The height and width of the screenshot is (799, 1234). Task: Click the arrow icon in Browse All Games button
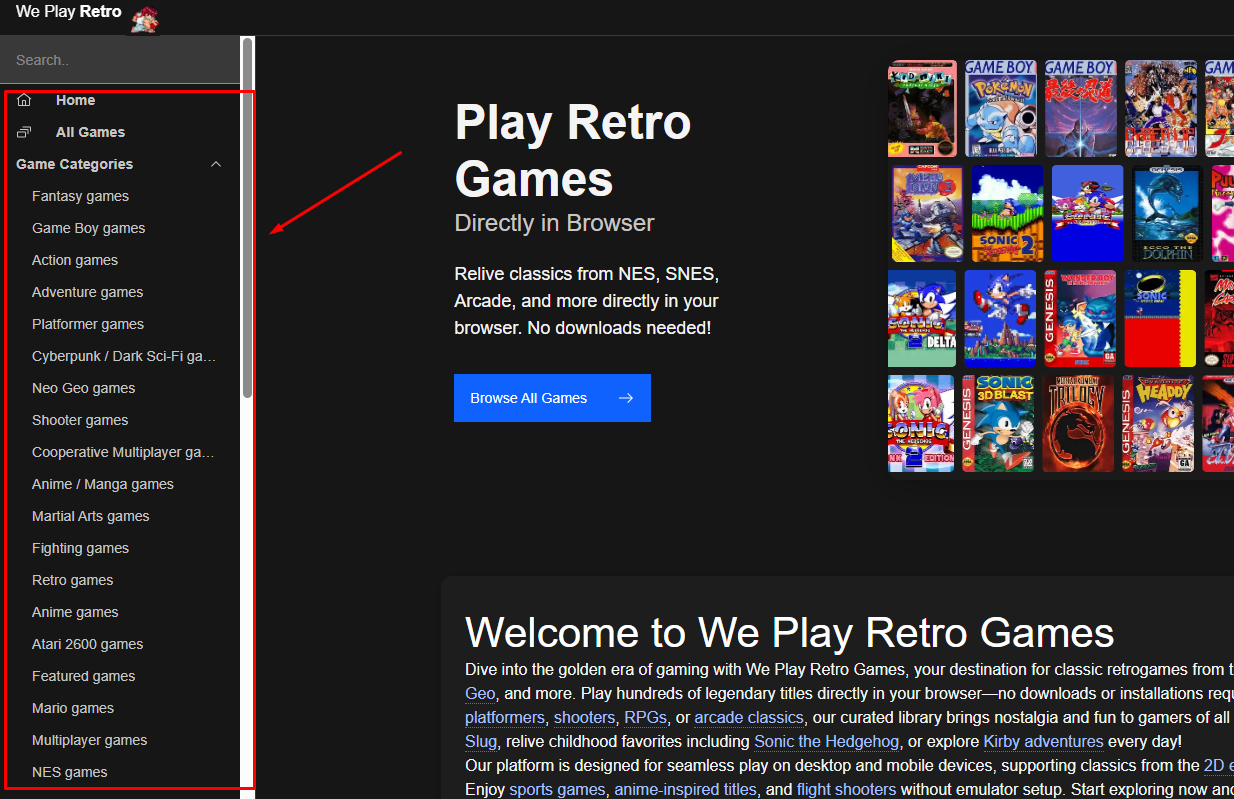coord(626,398)
